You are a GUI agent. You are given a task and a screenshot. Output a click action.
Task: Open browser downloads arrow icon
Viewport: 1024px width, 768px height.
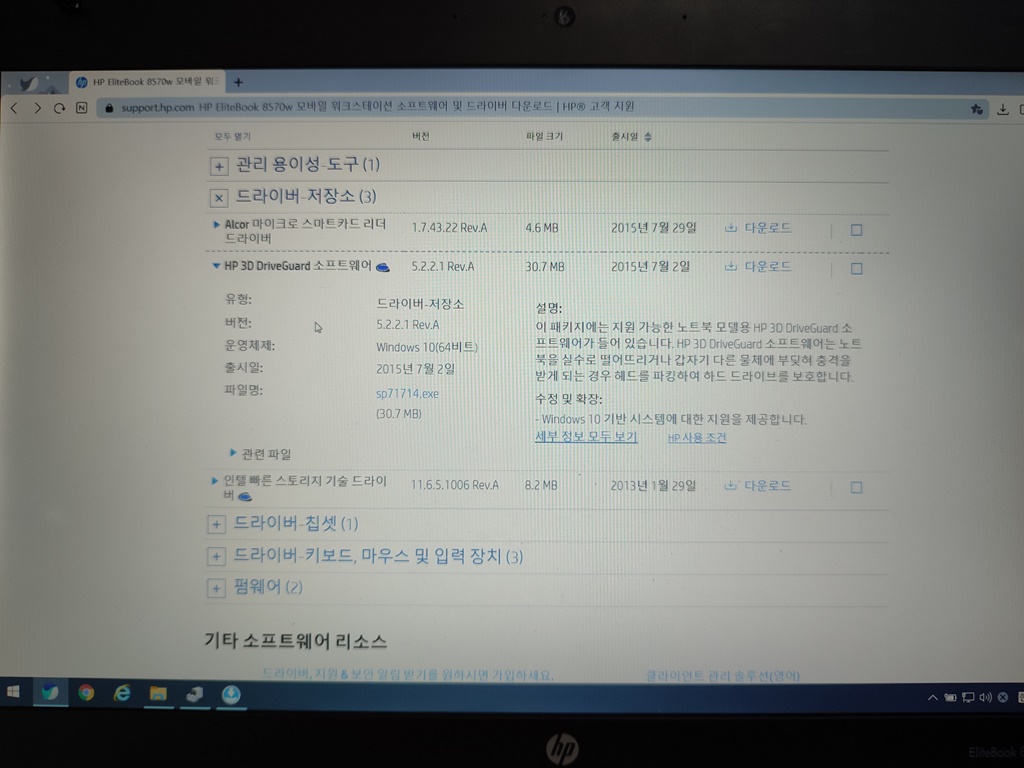point(1002,109)
